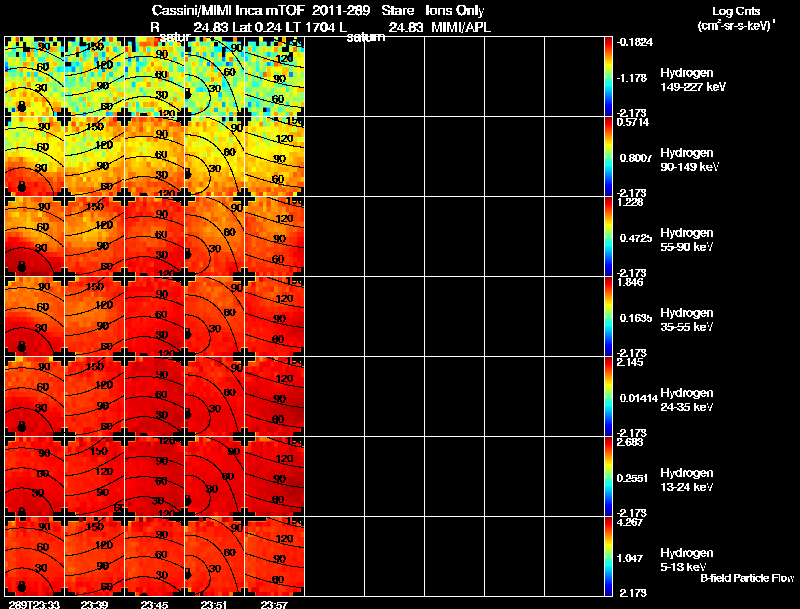Screen dimensions: 800x609
Task: Select the 24-35 keV panel at 289T23:33
Action: coord(35,396)
